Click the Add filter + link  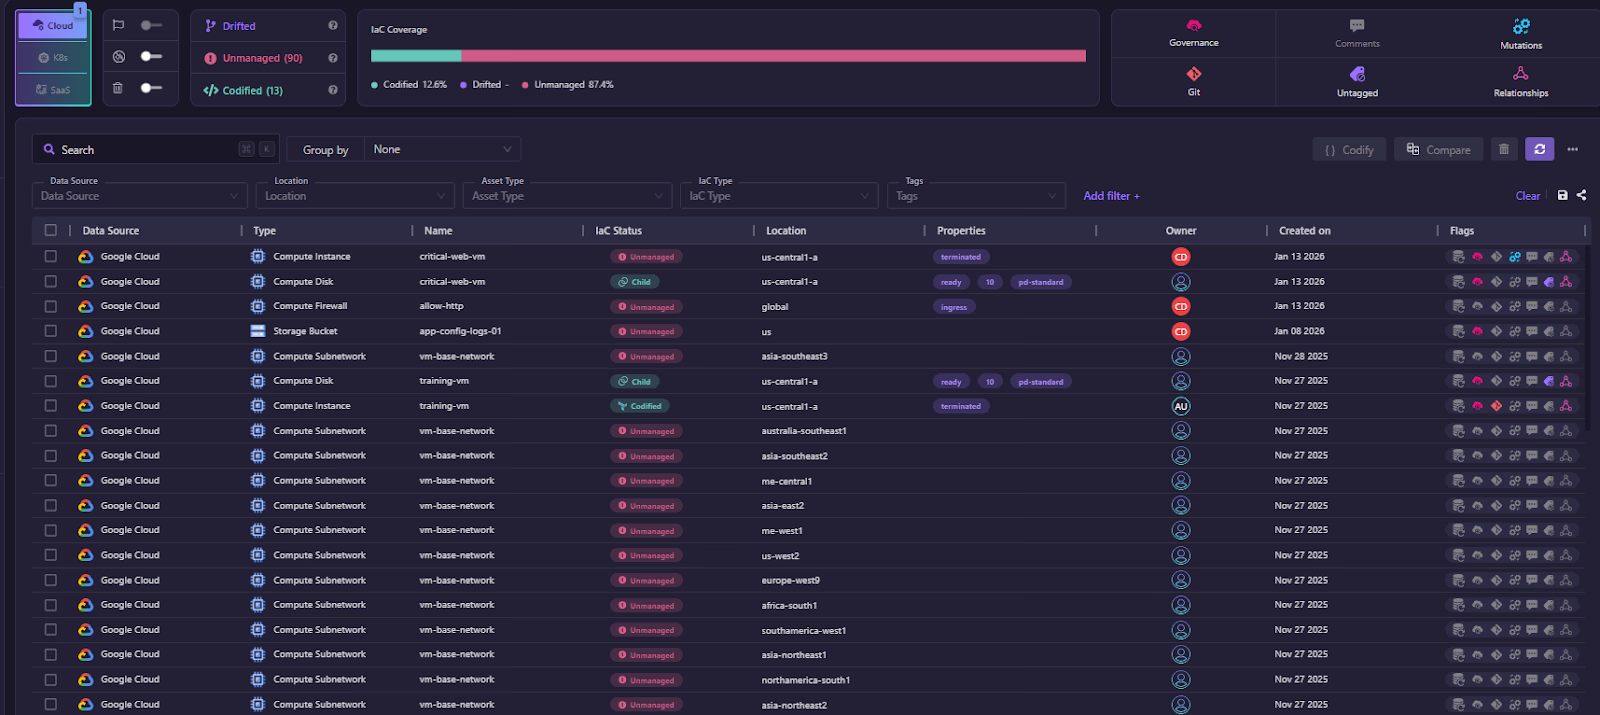click(1111, 196)
